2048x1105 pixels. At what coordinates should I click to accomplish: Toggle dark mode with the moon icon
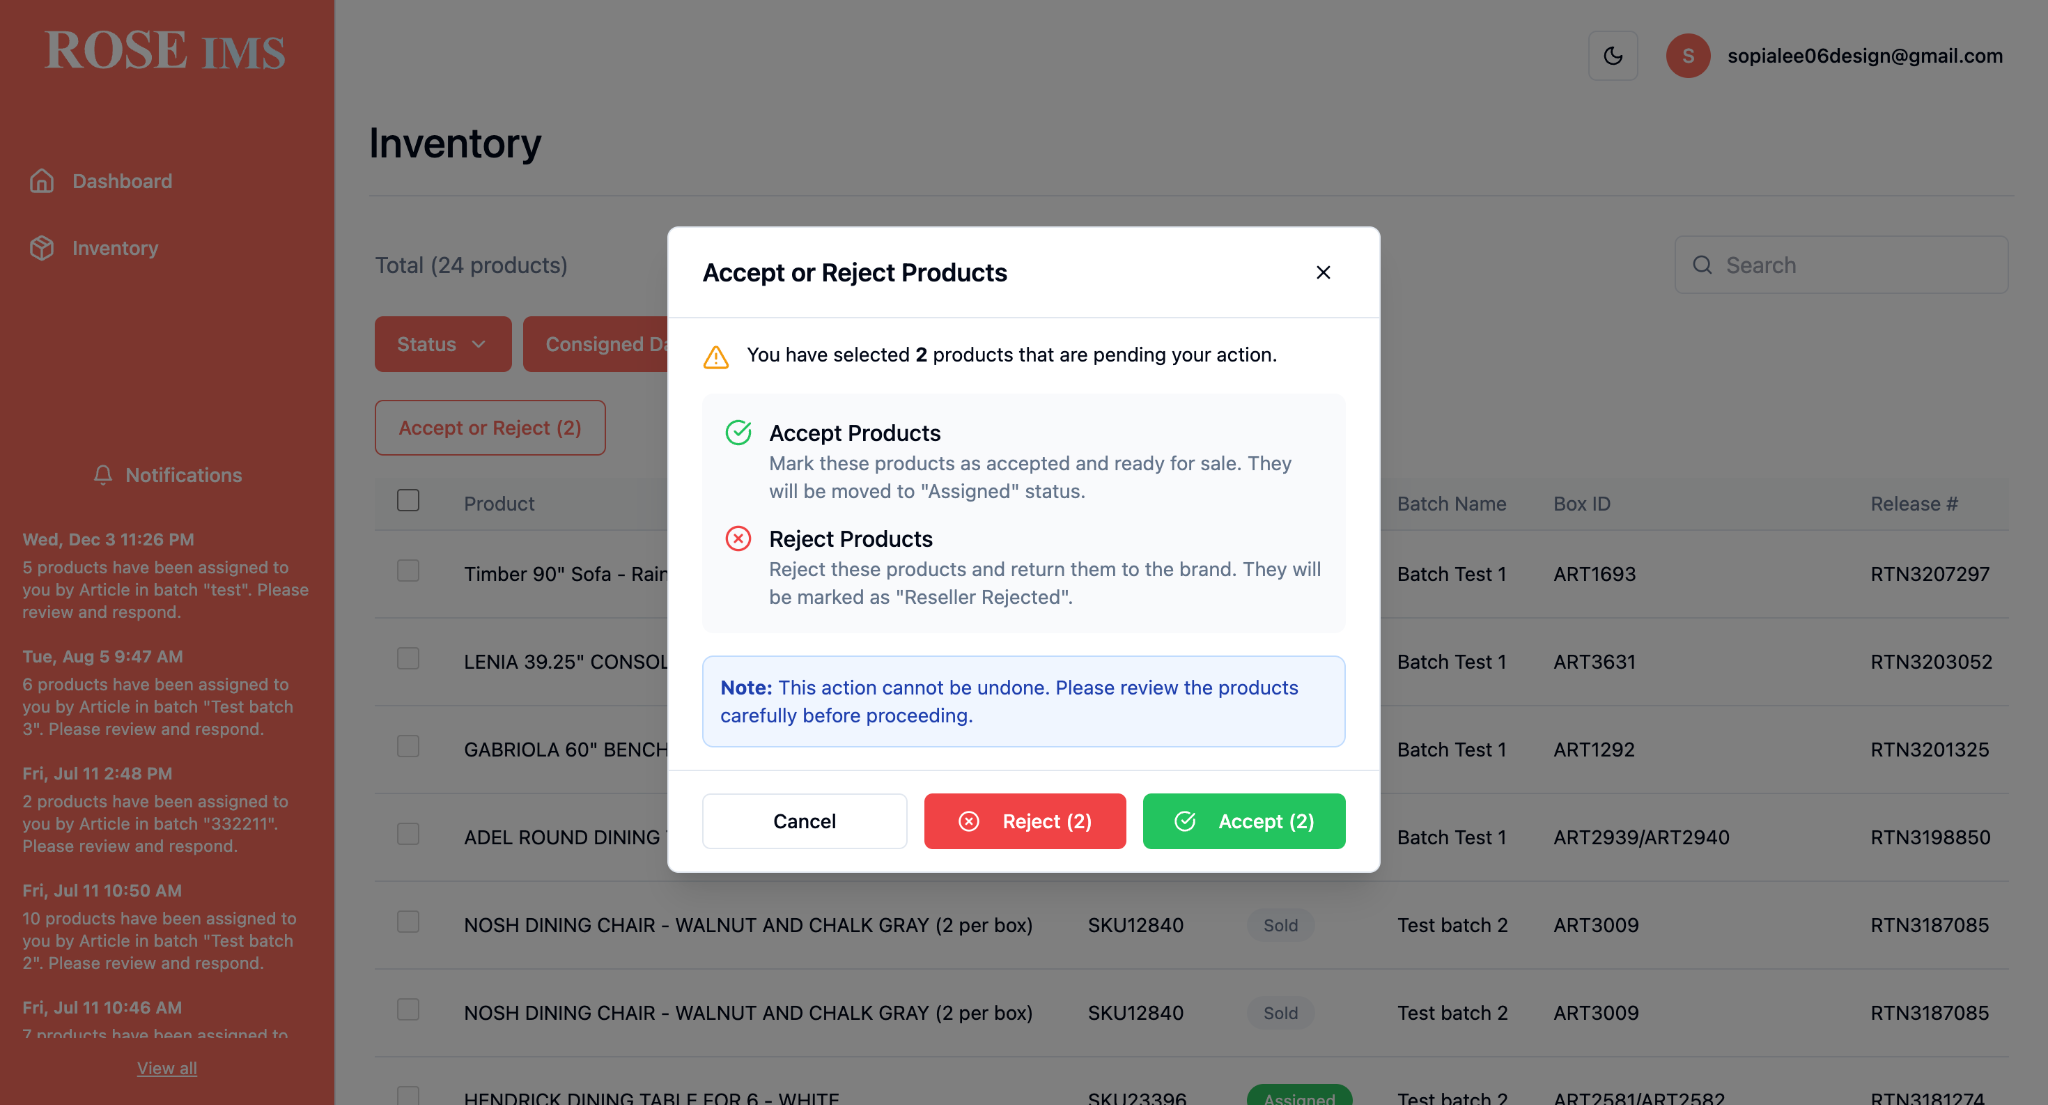tap(1613, 56)
